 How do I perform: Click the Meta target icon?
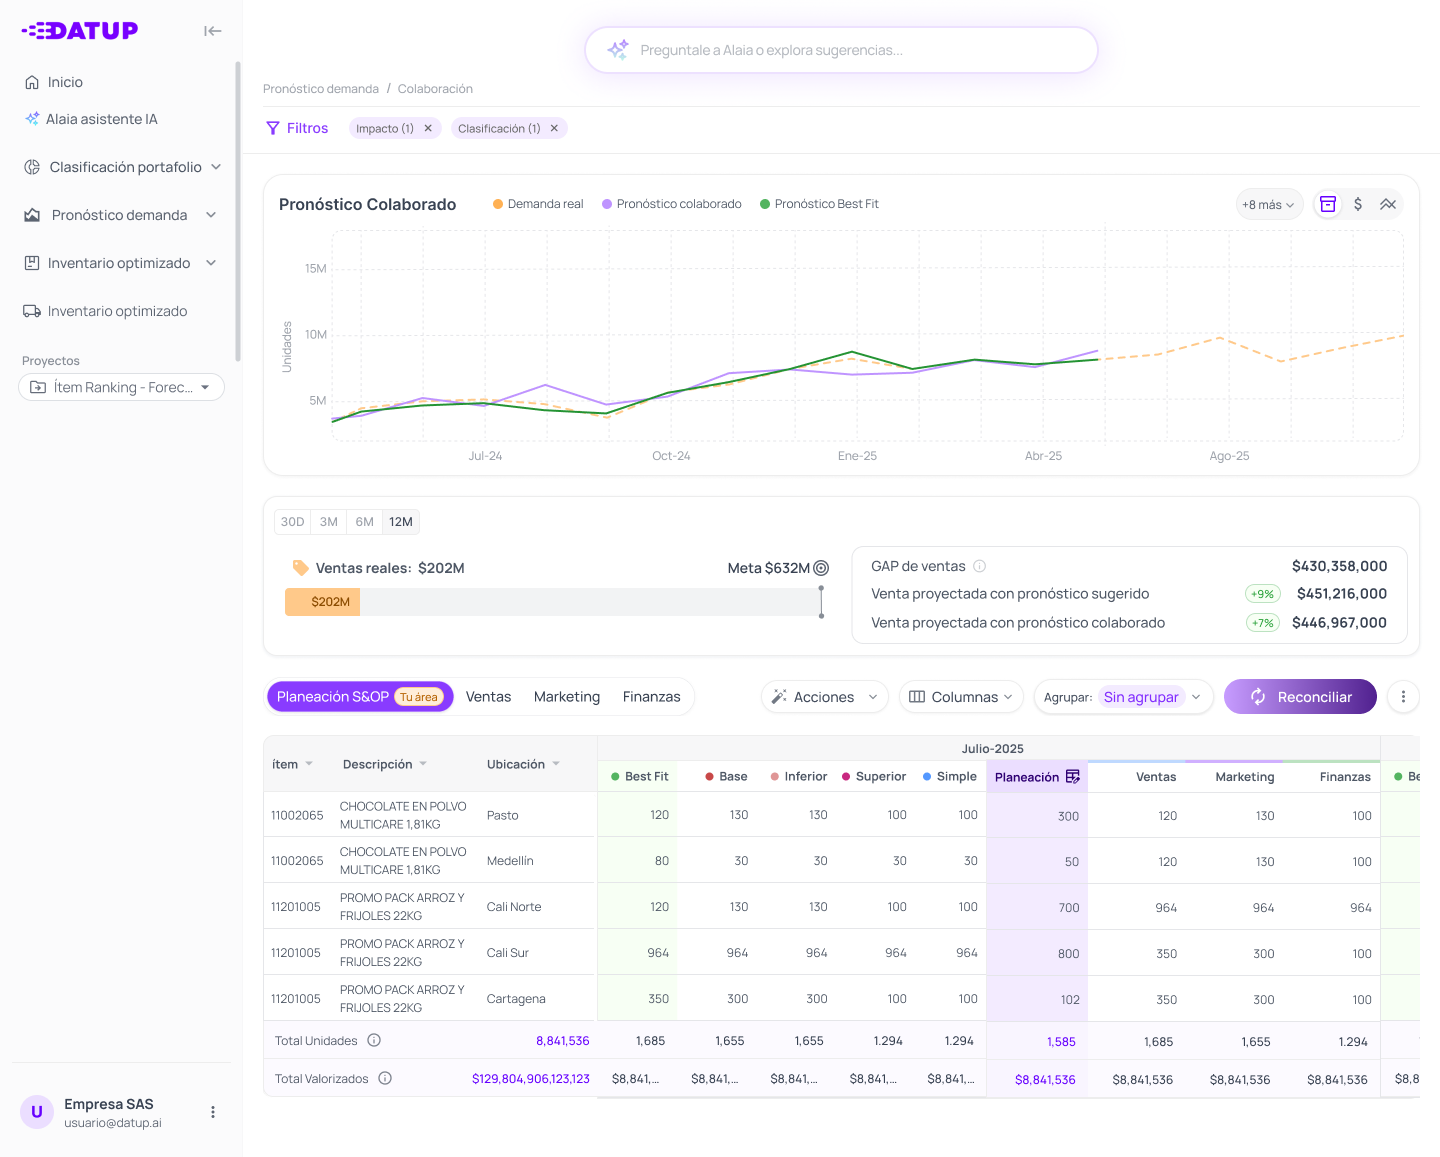pyautogui.click(x=821, y=568)
